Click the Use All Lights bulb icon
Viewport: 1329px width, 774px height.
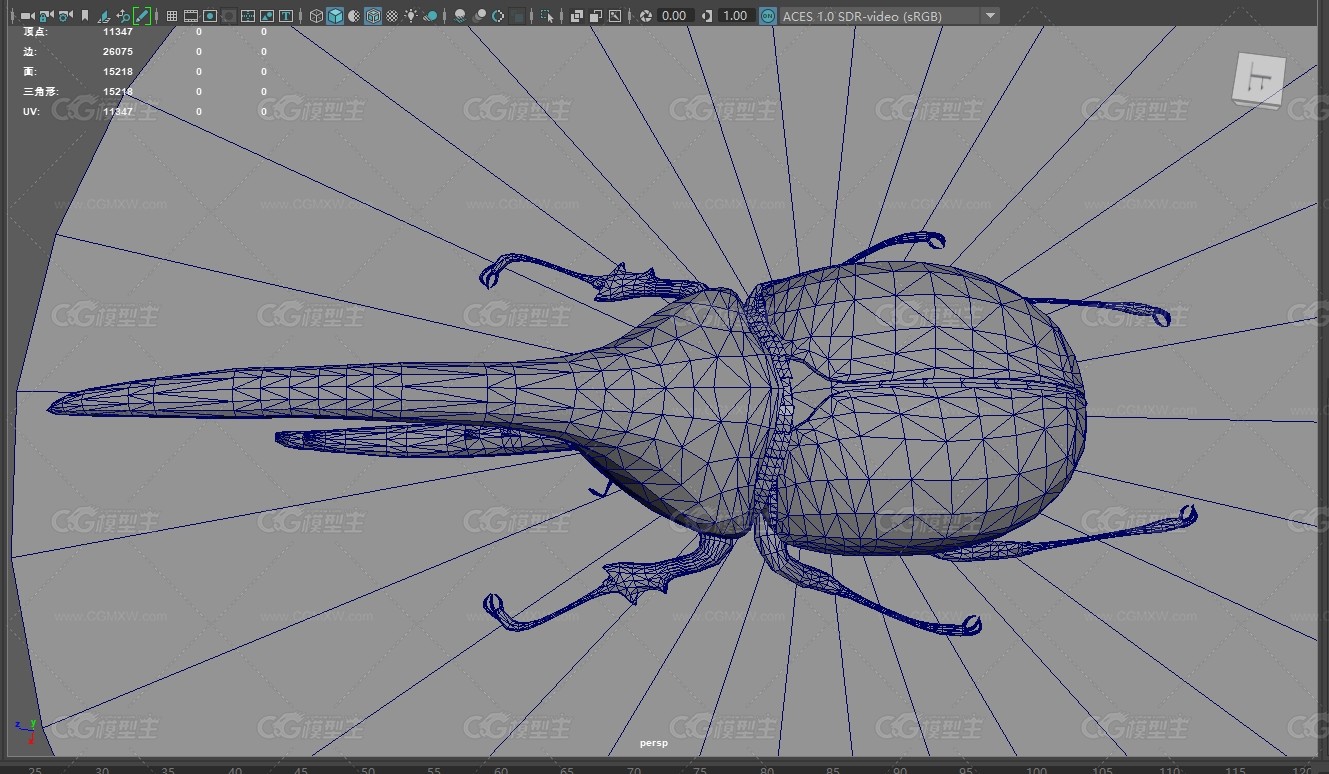(x=411, y=16)
